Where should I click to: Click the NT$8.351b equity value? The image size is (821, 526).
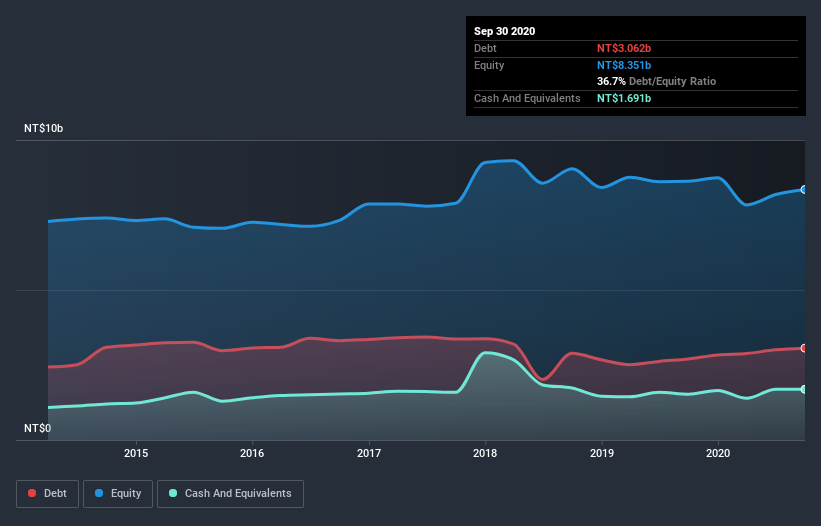point(624,65)
